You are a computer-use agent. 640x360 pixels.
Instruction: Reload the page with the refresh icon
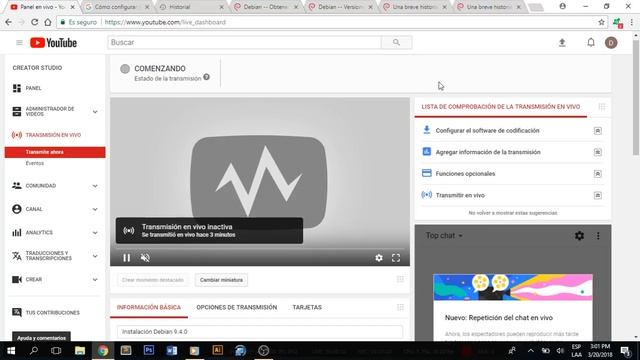tap(34, 22)
